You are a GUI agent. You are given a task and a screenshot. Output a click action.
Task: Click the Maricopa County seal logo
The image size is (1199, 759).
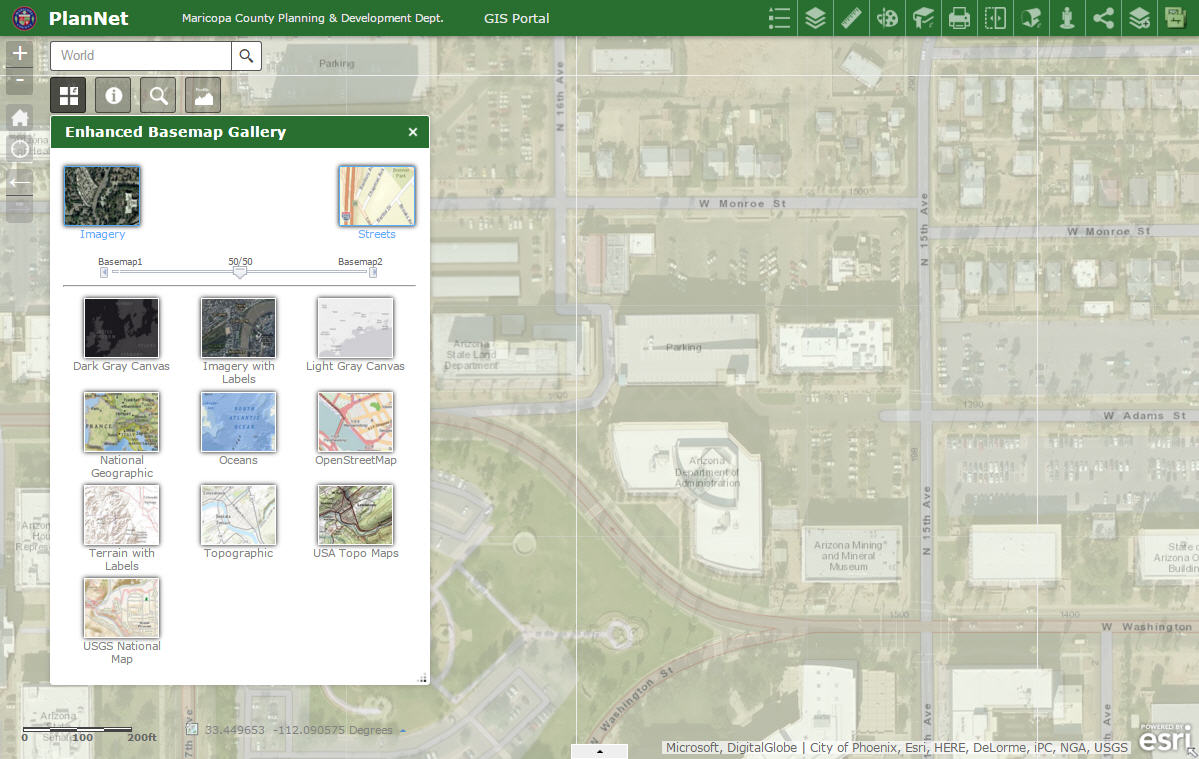click(x=24, y=18)
